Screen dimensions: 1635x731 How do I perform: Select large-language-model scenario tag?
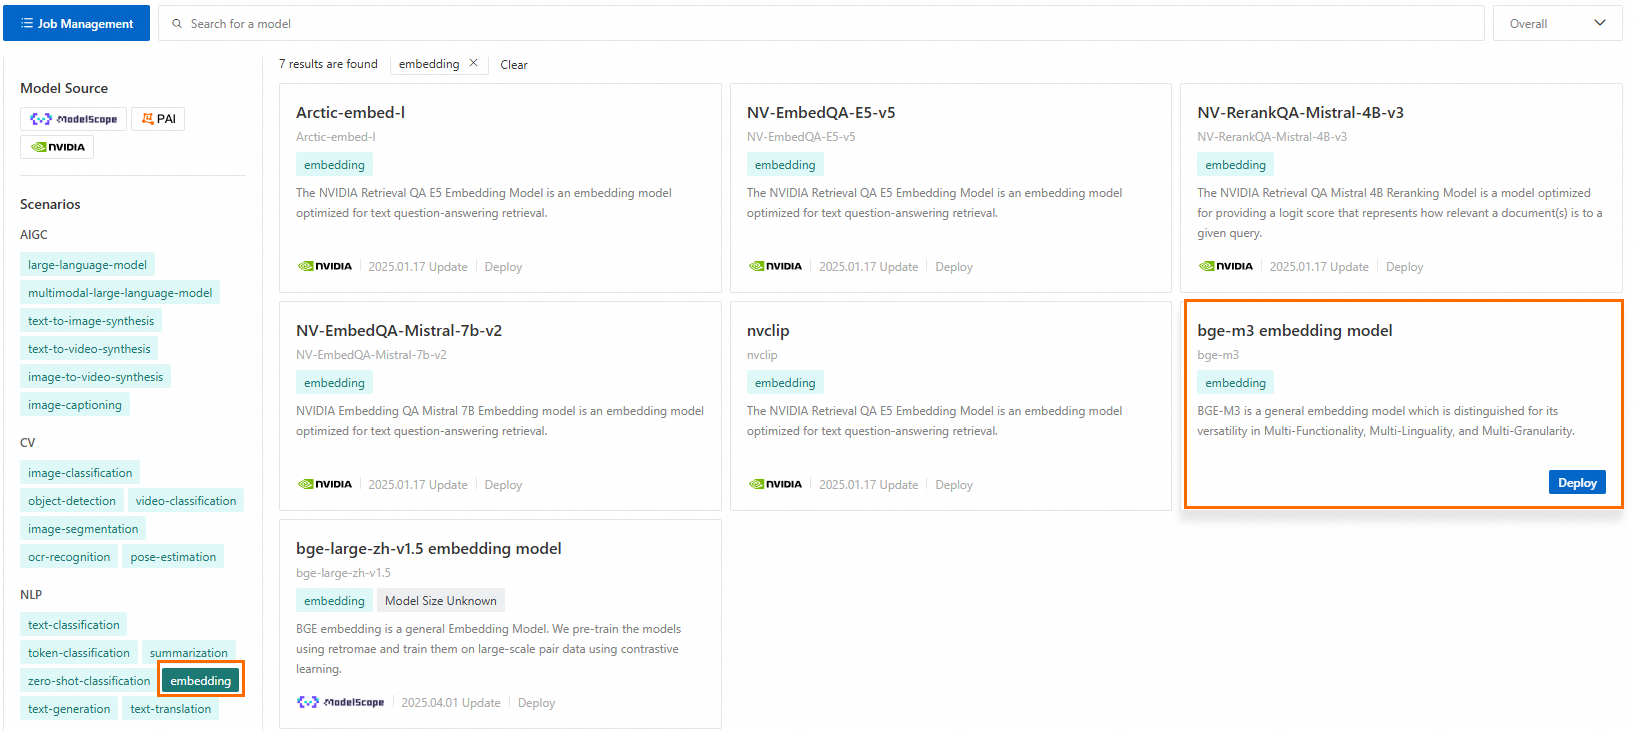(x=87, y=265)
